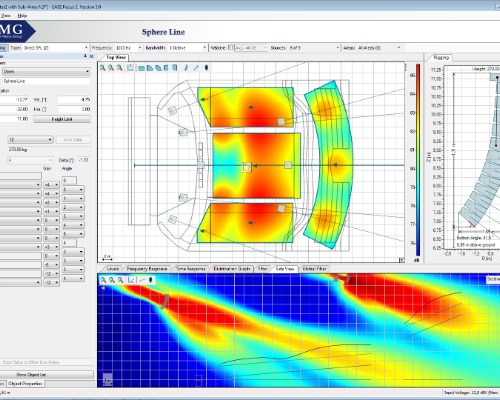Switch to the Filter tab
This screenshot has height=400, width=500.
pos(263,269)
